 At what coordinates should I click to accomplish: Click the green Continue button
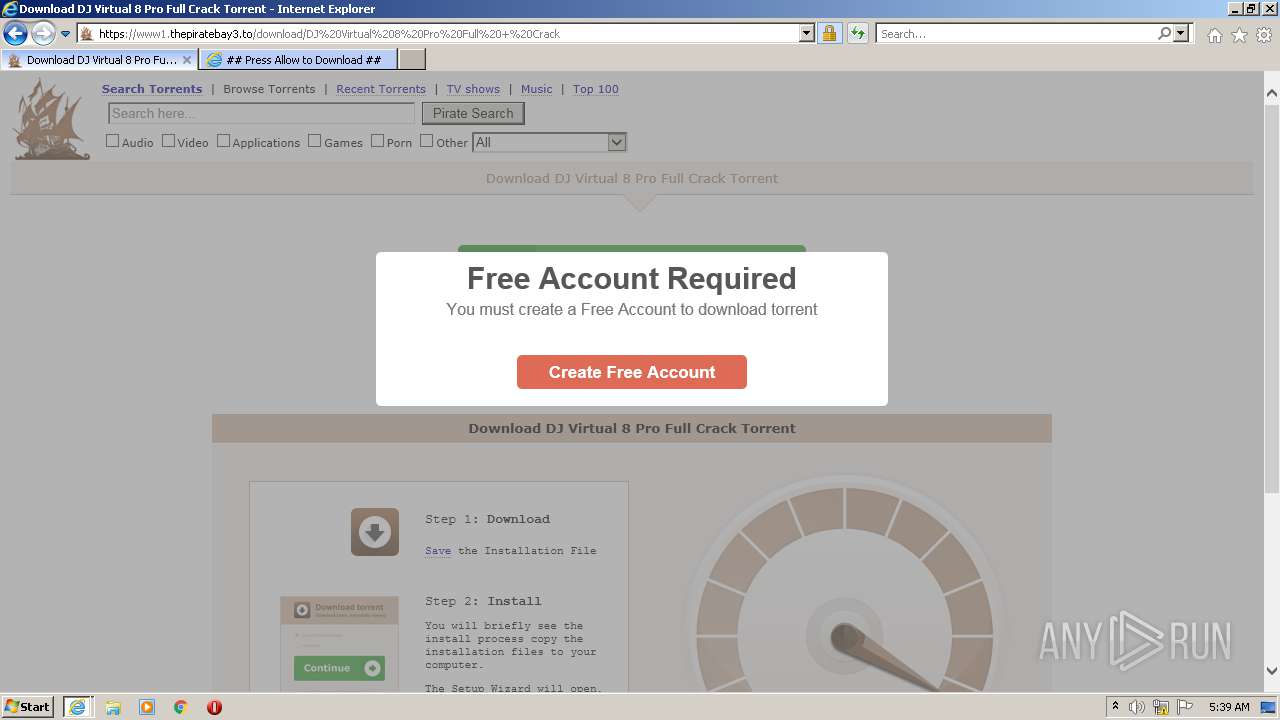tap(339, 668)
